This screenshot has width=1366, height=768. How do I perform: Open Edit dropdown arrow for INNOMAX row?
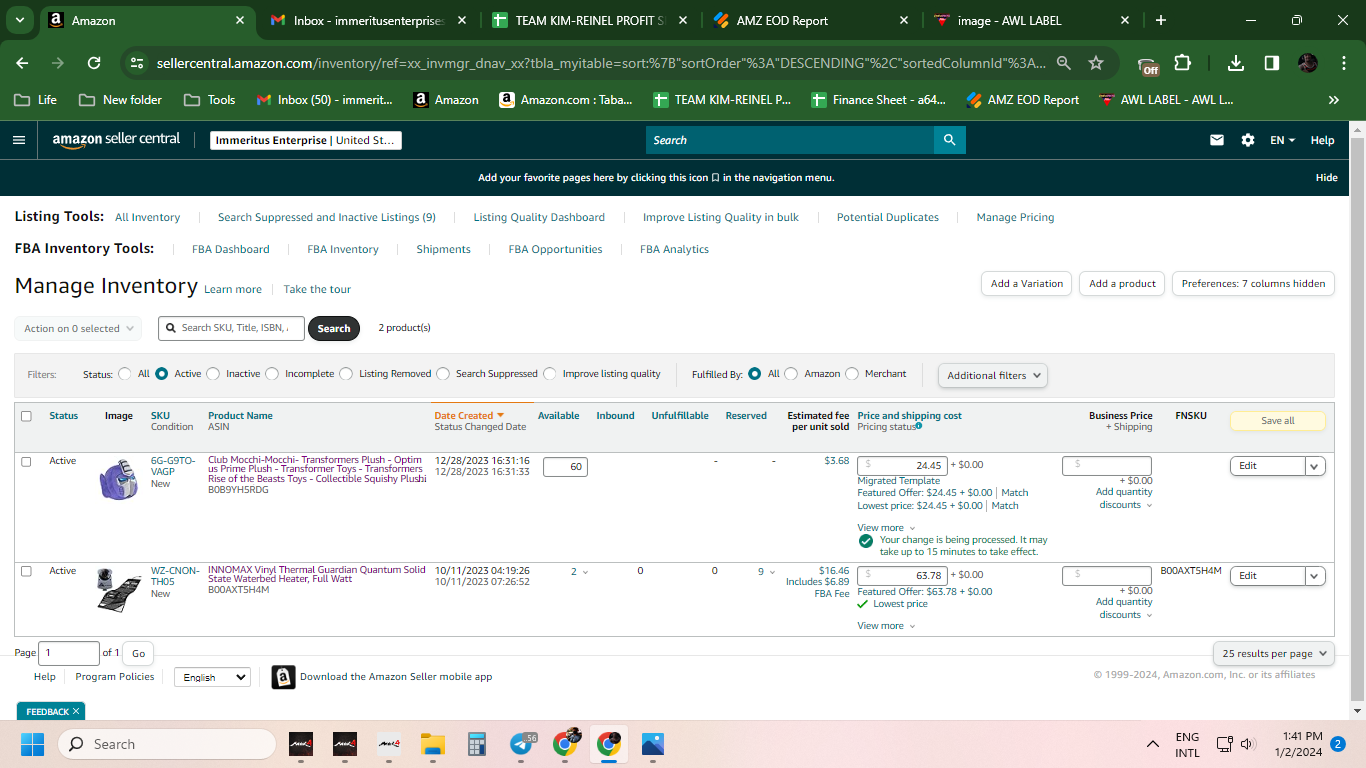tap(1315, 576)
